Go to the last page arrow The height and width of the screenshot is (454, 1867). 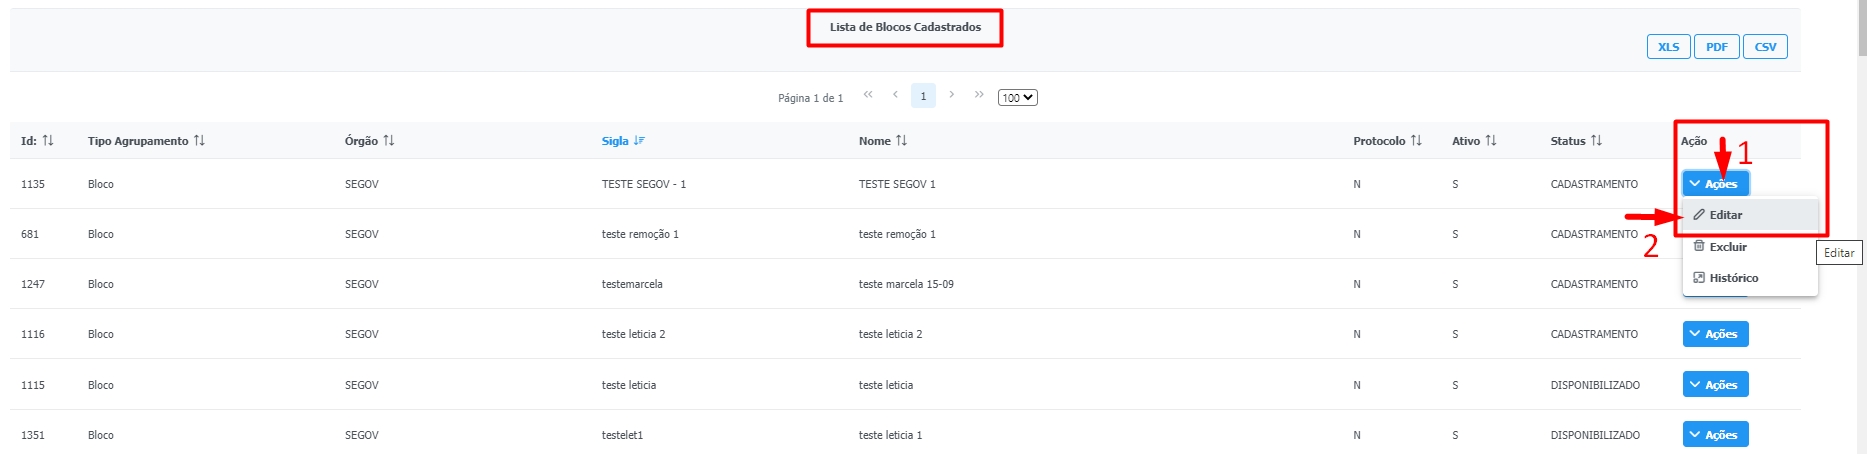click(979, 95)
